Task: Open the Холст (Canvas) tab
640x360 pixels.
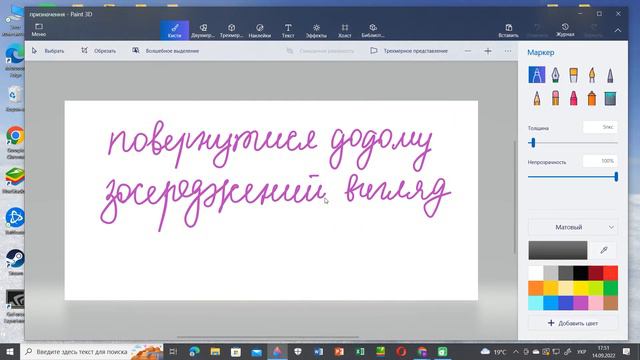Action: point(344,31)
